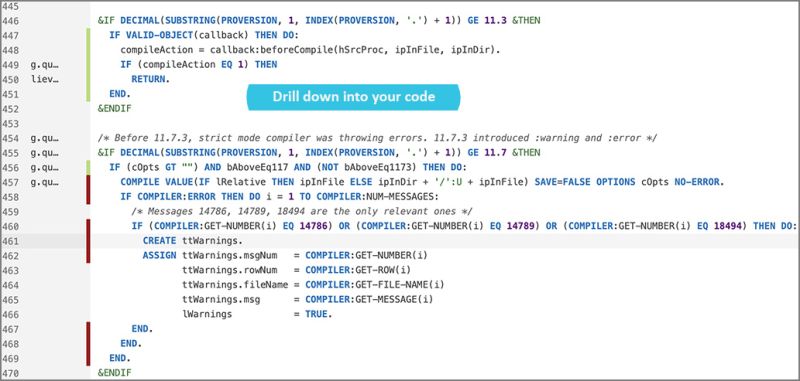Click 'CREATE ttWarnings.' code text
This screenshot has height=381, width=800.
click(x=193, y=241)
